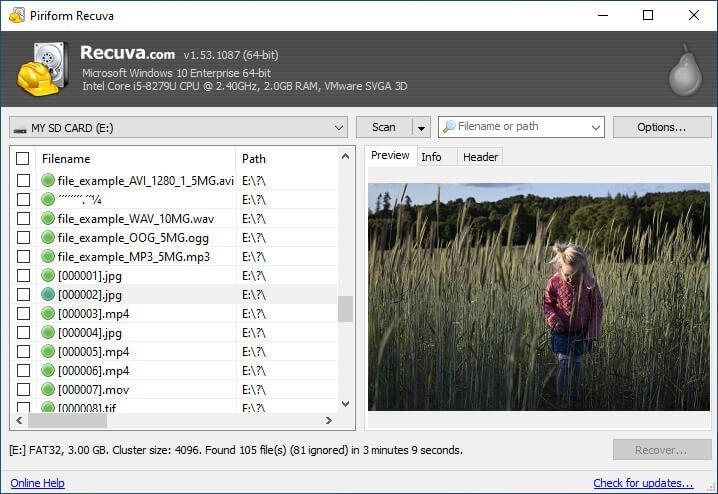Image resolution: width=718 pixels, height=494 pixels.
Task: Click the Piriform Recuva title bar icon
Action: pos(16,15)
